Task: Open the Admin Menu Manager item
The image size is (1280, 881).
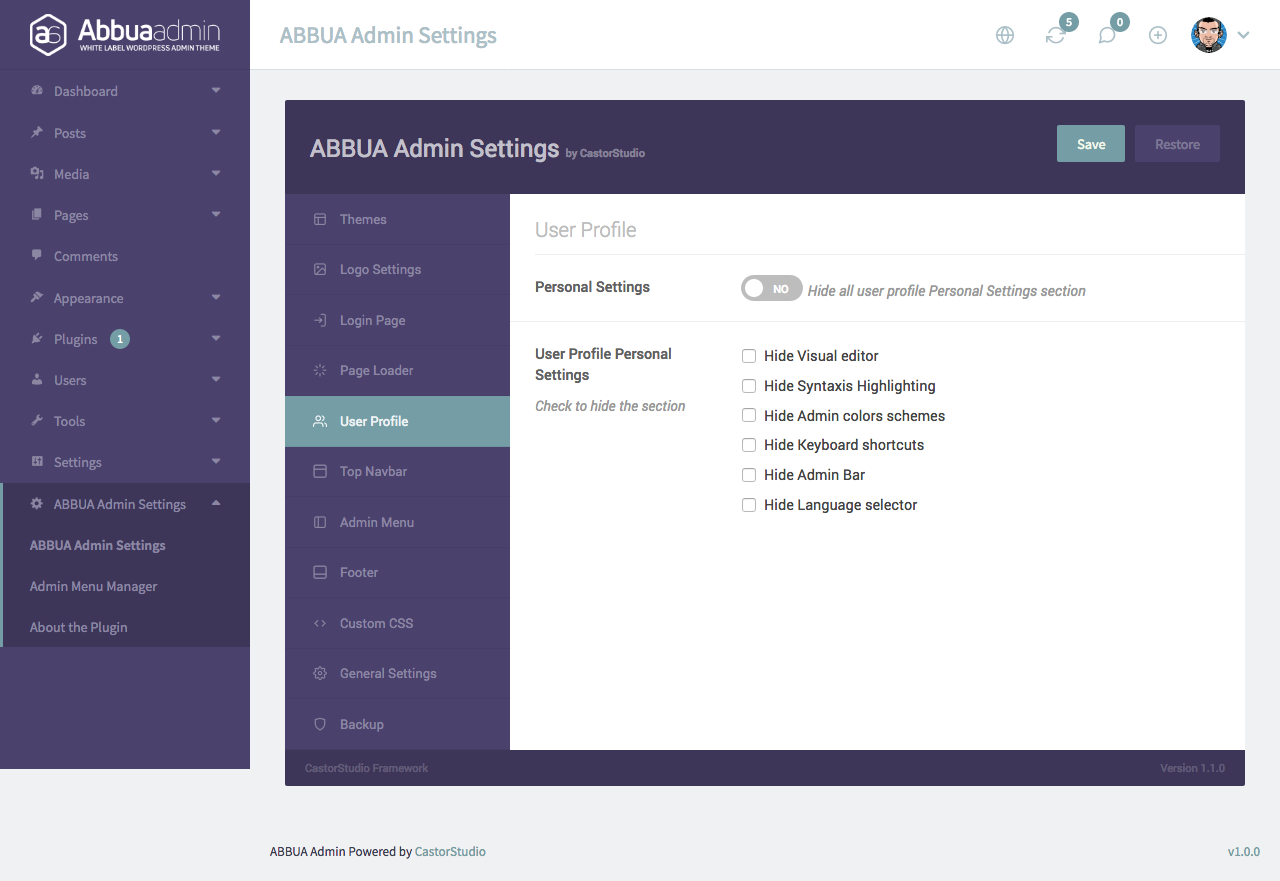Action: pos(94,586)
